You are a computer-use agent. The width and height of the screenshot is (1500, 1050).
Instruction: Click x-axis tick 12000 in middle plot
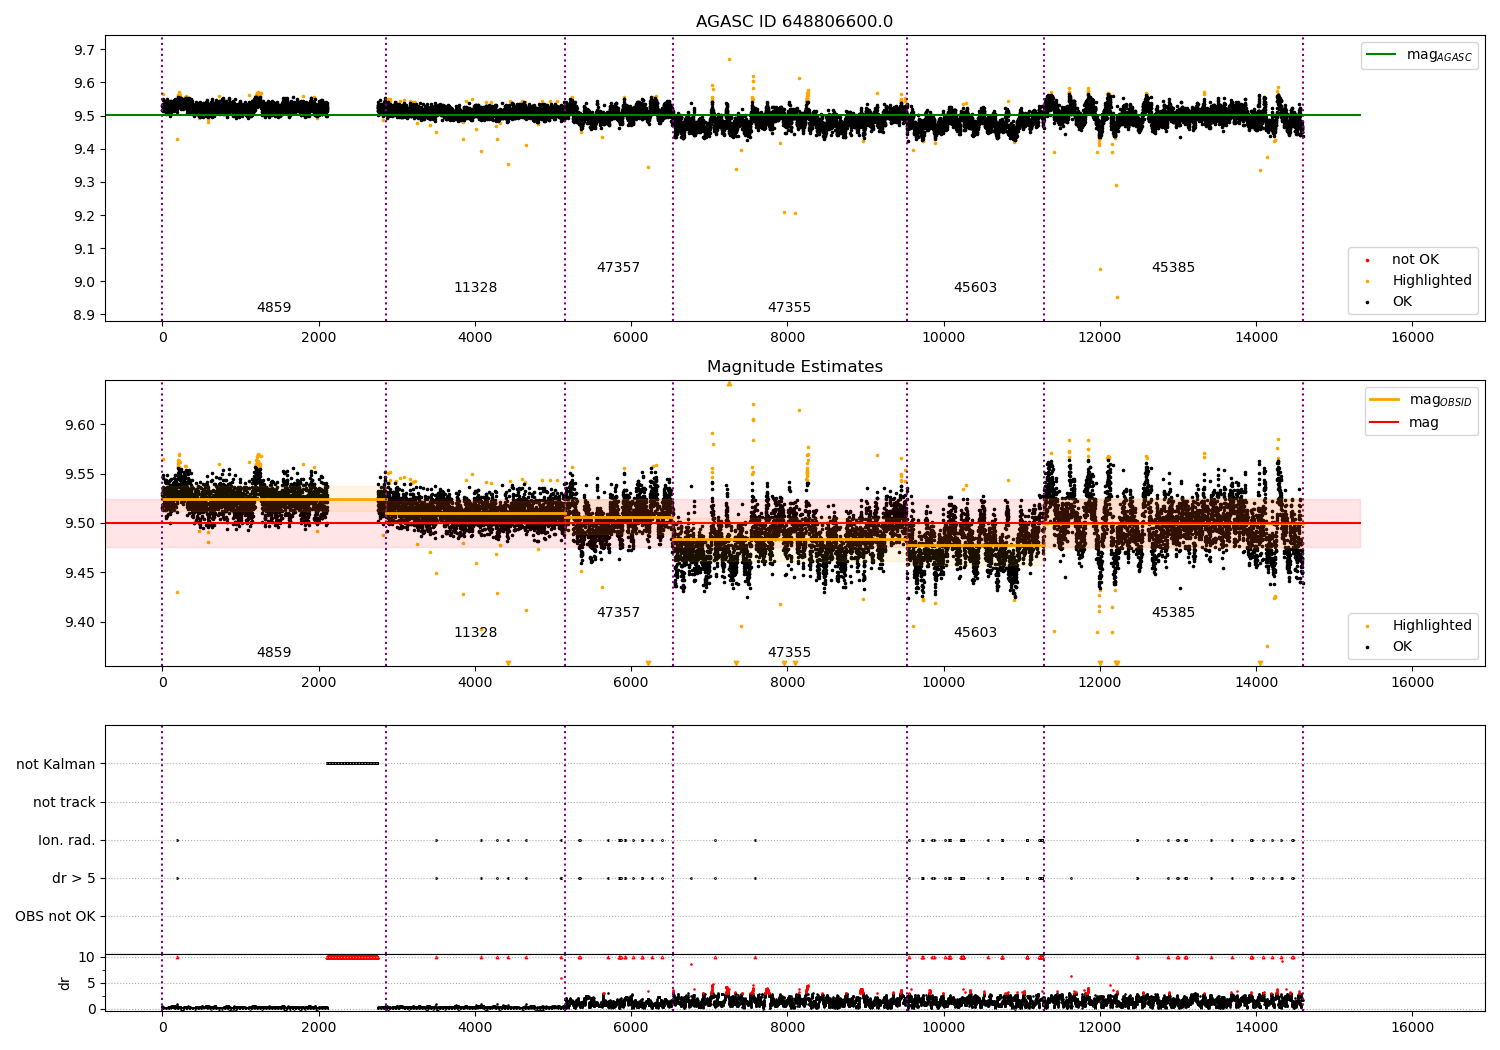pyautogui.click(x=1100, y=683)
